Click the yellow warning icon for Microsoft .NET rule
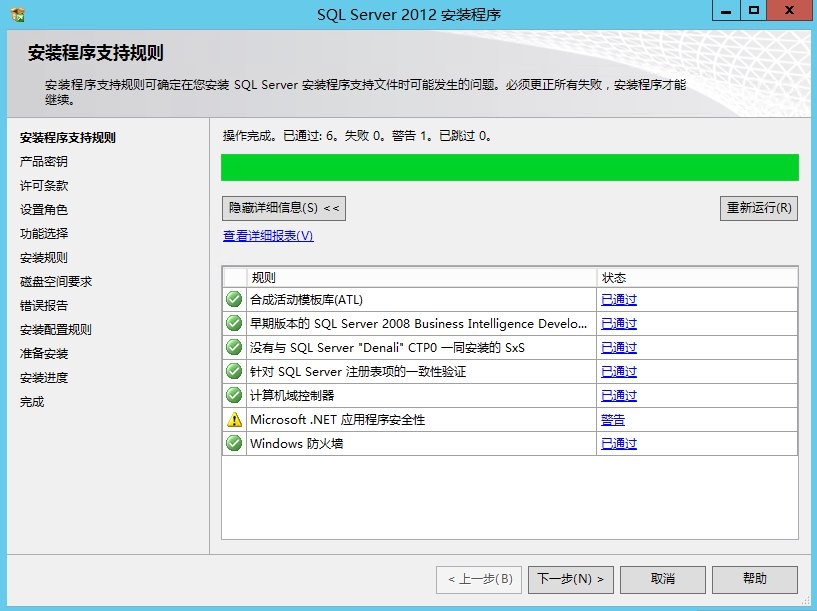Image resolution: width=817 pixels, height=611 pixels. (x=234, y=419)
